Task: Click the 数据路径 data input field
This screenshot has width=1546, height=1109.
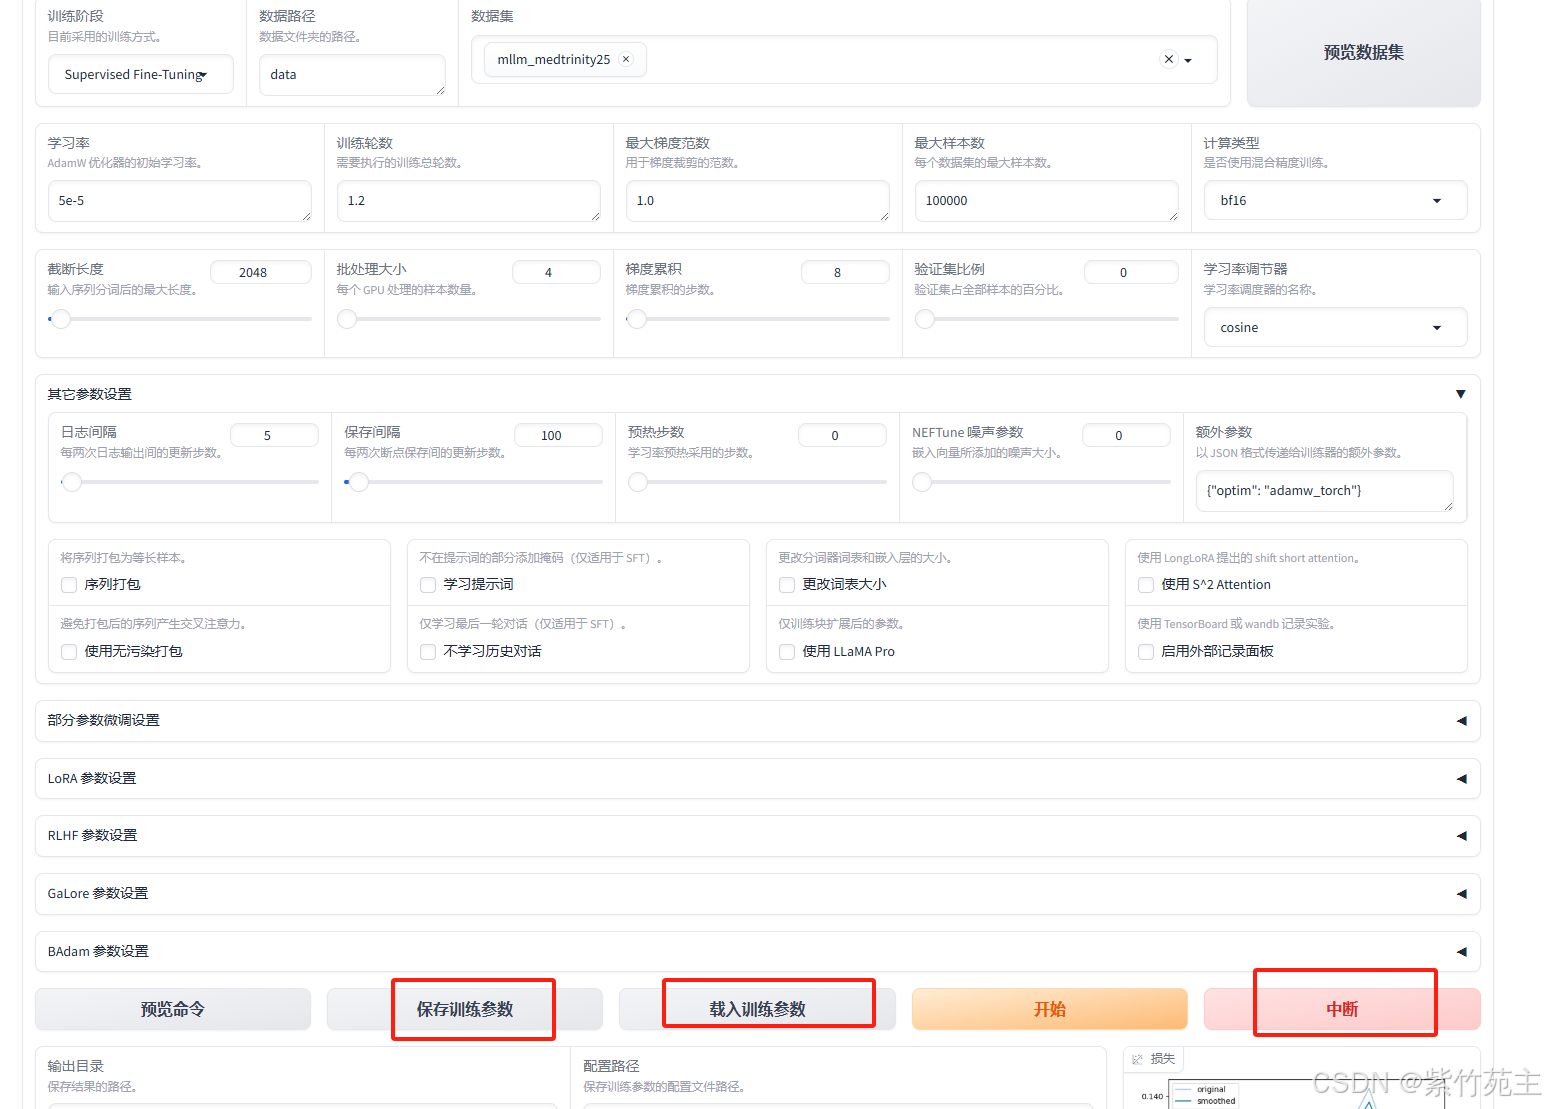Action: click(x=352, y=74)
